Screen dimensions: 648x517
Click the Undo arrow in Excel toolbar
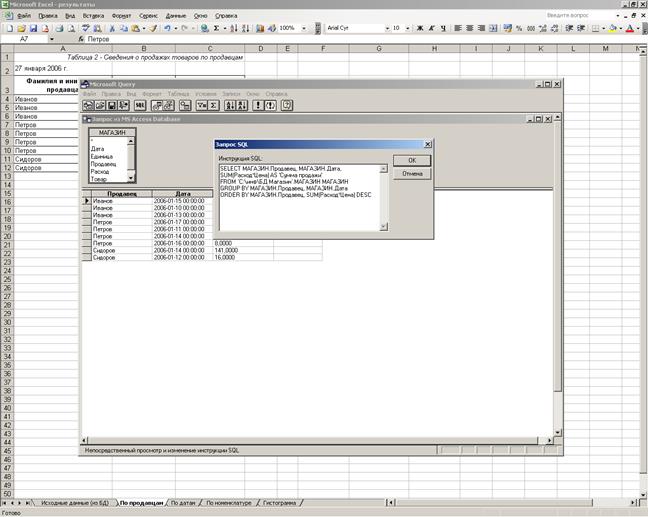[x=167, y=28]
